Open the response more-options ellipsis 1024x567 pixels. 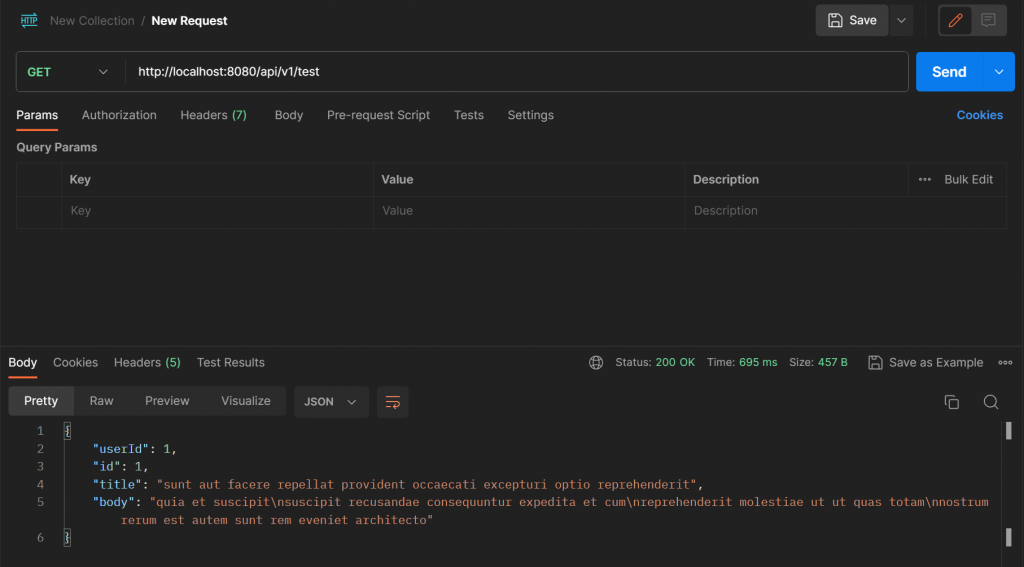point(1005,362)
